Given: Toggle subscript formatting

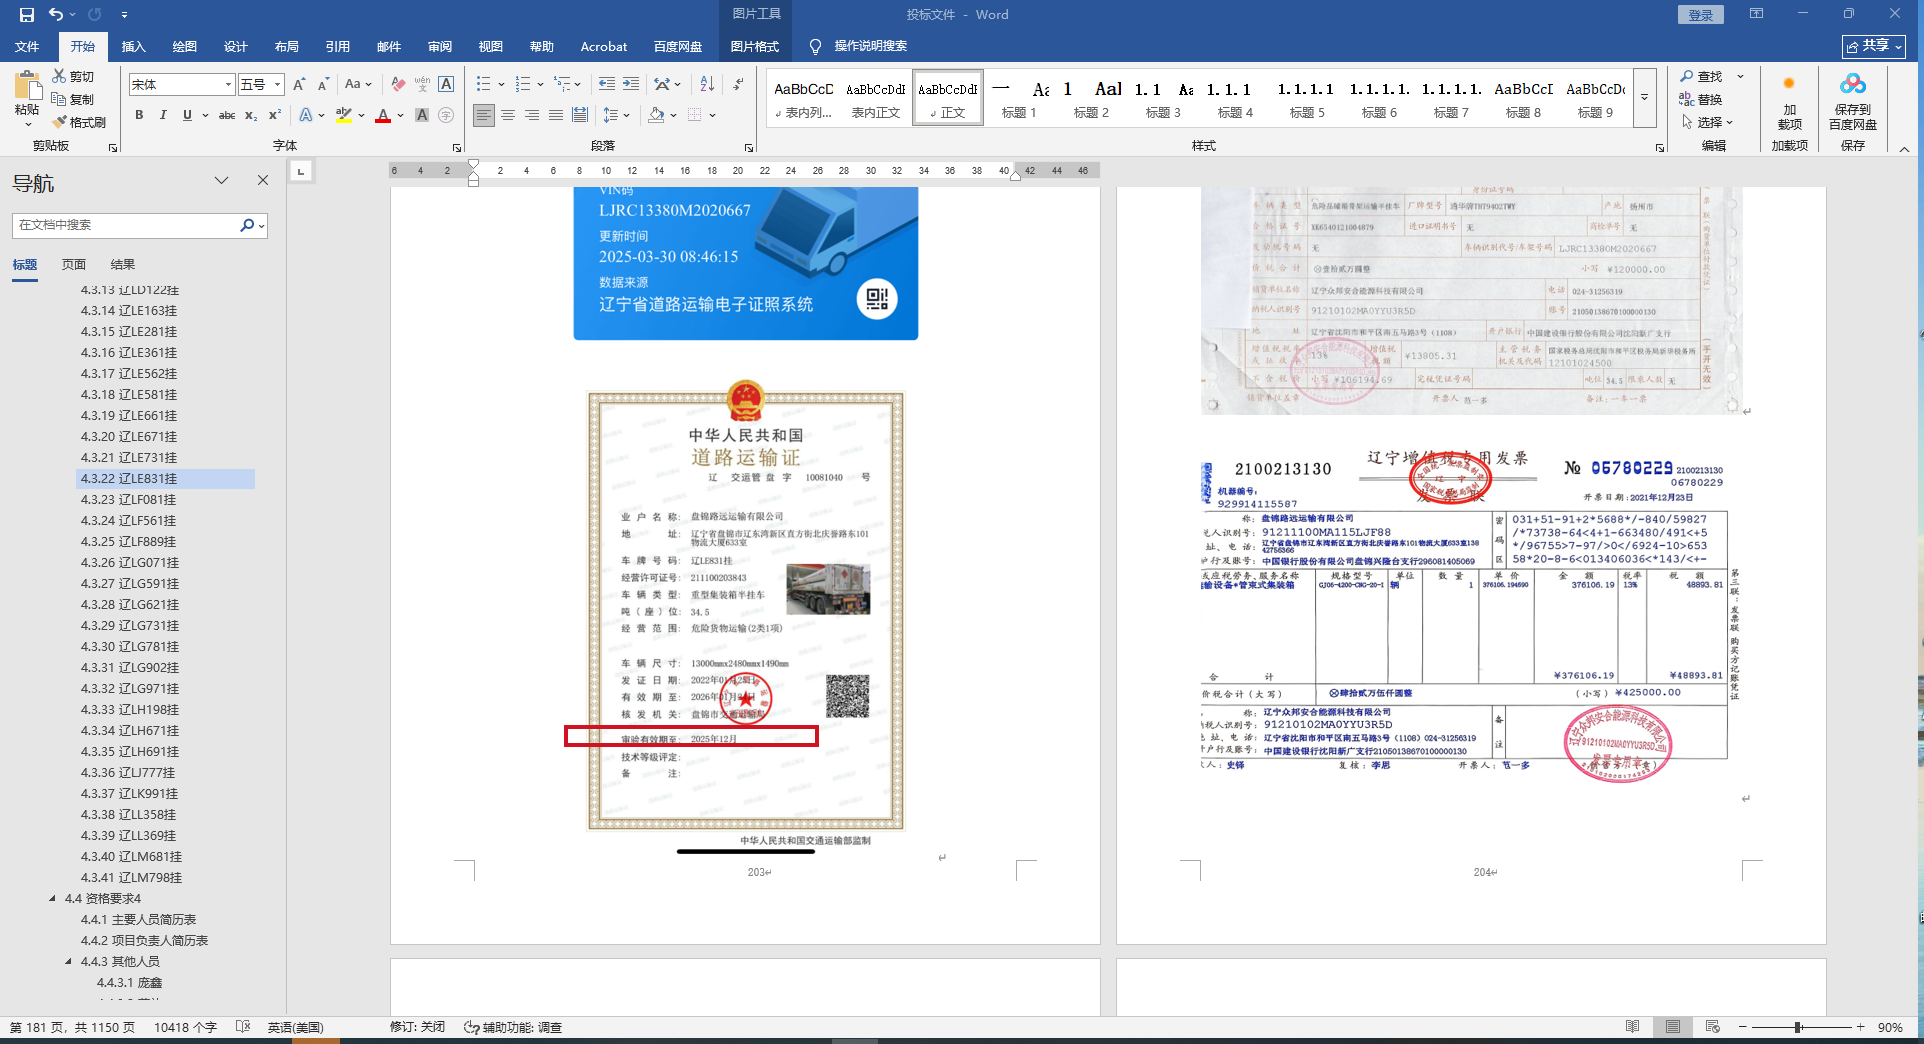Looking at the screenshot, I should pos(251,116).
